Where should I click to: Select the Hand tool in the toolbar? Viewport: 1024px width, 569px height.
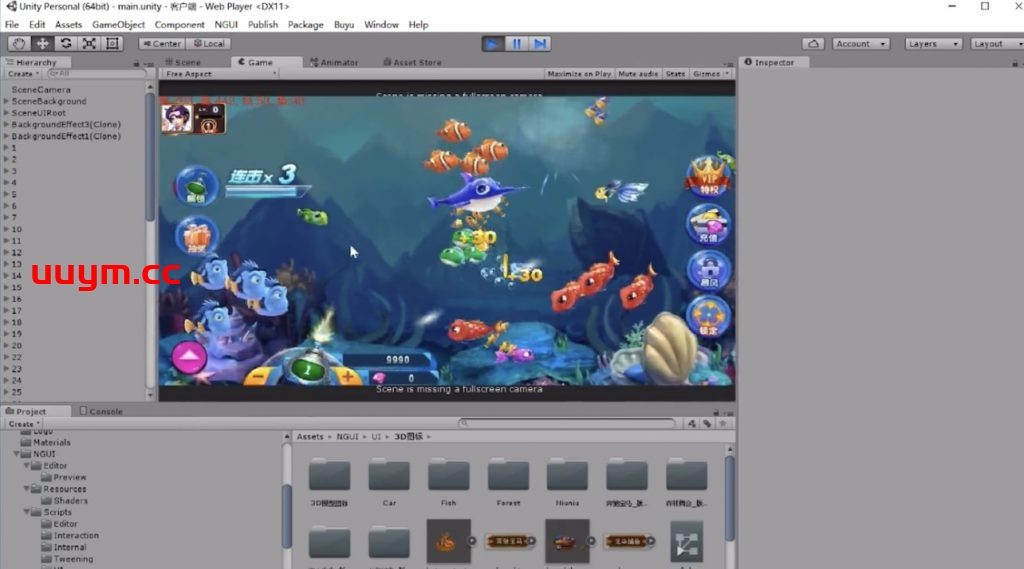coord(20,43)
